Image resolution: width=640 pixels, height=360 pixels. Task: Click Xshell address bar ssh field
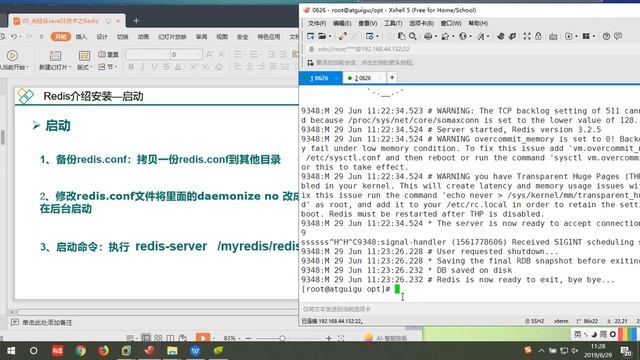473,49
